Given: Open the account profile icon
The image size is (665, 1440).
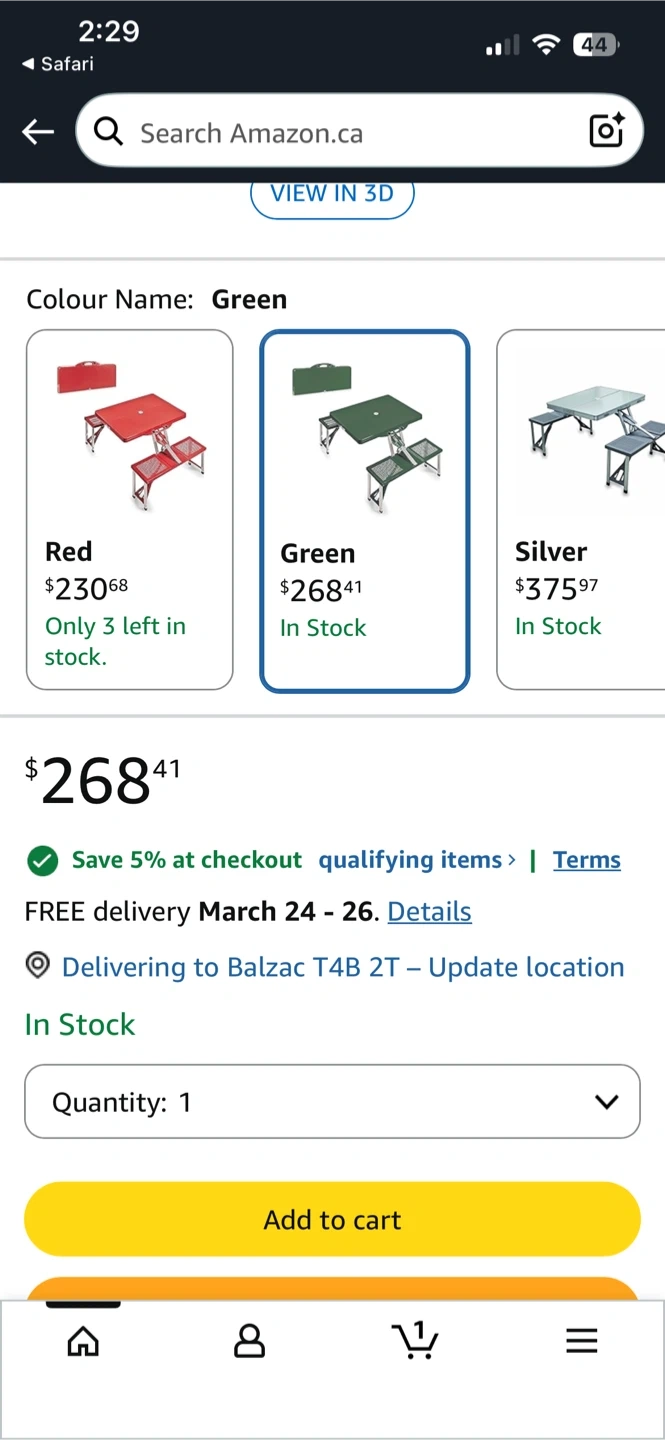Looking at the screenshot, I should [x=249, y=1341].
